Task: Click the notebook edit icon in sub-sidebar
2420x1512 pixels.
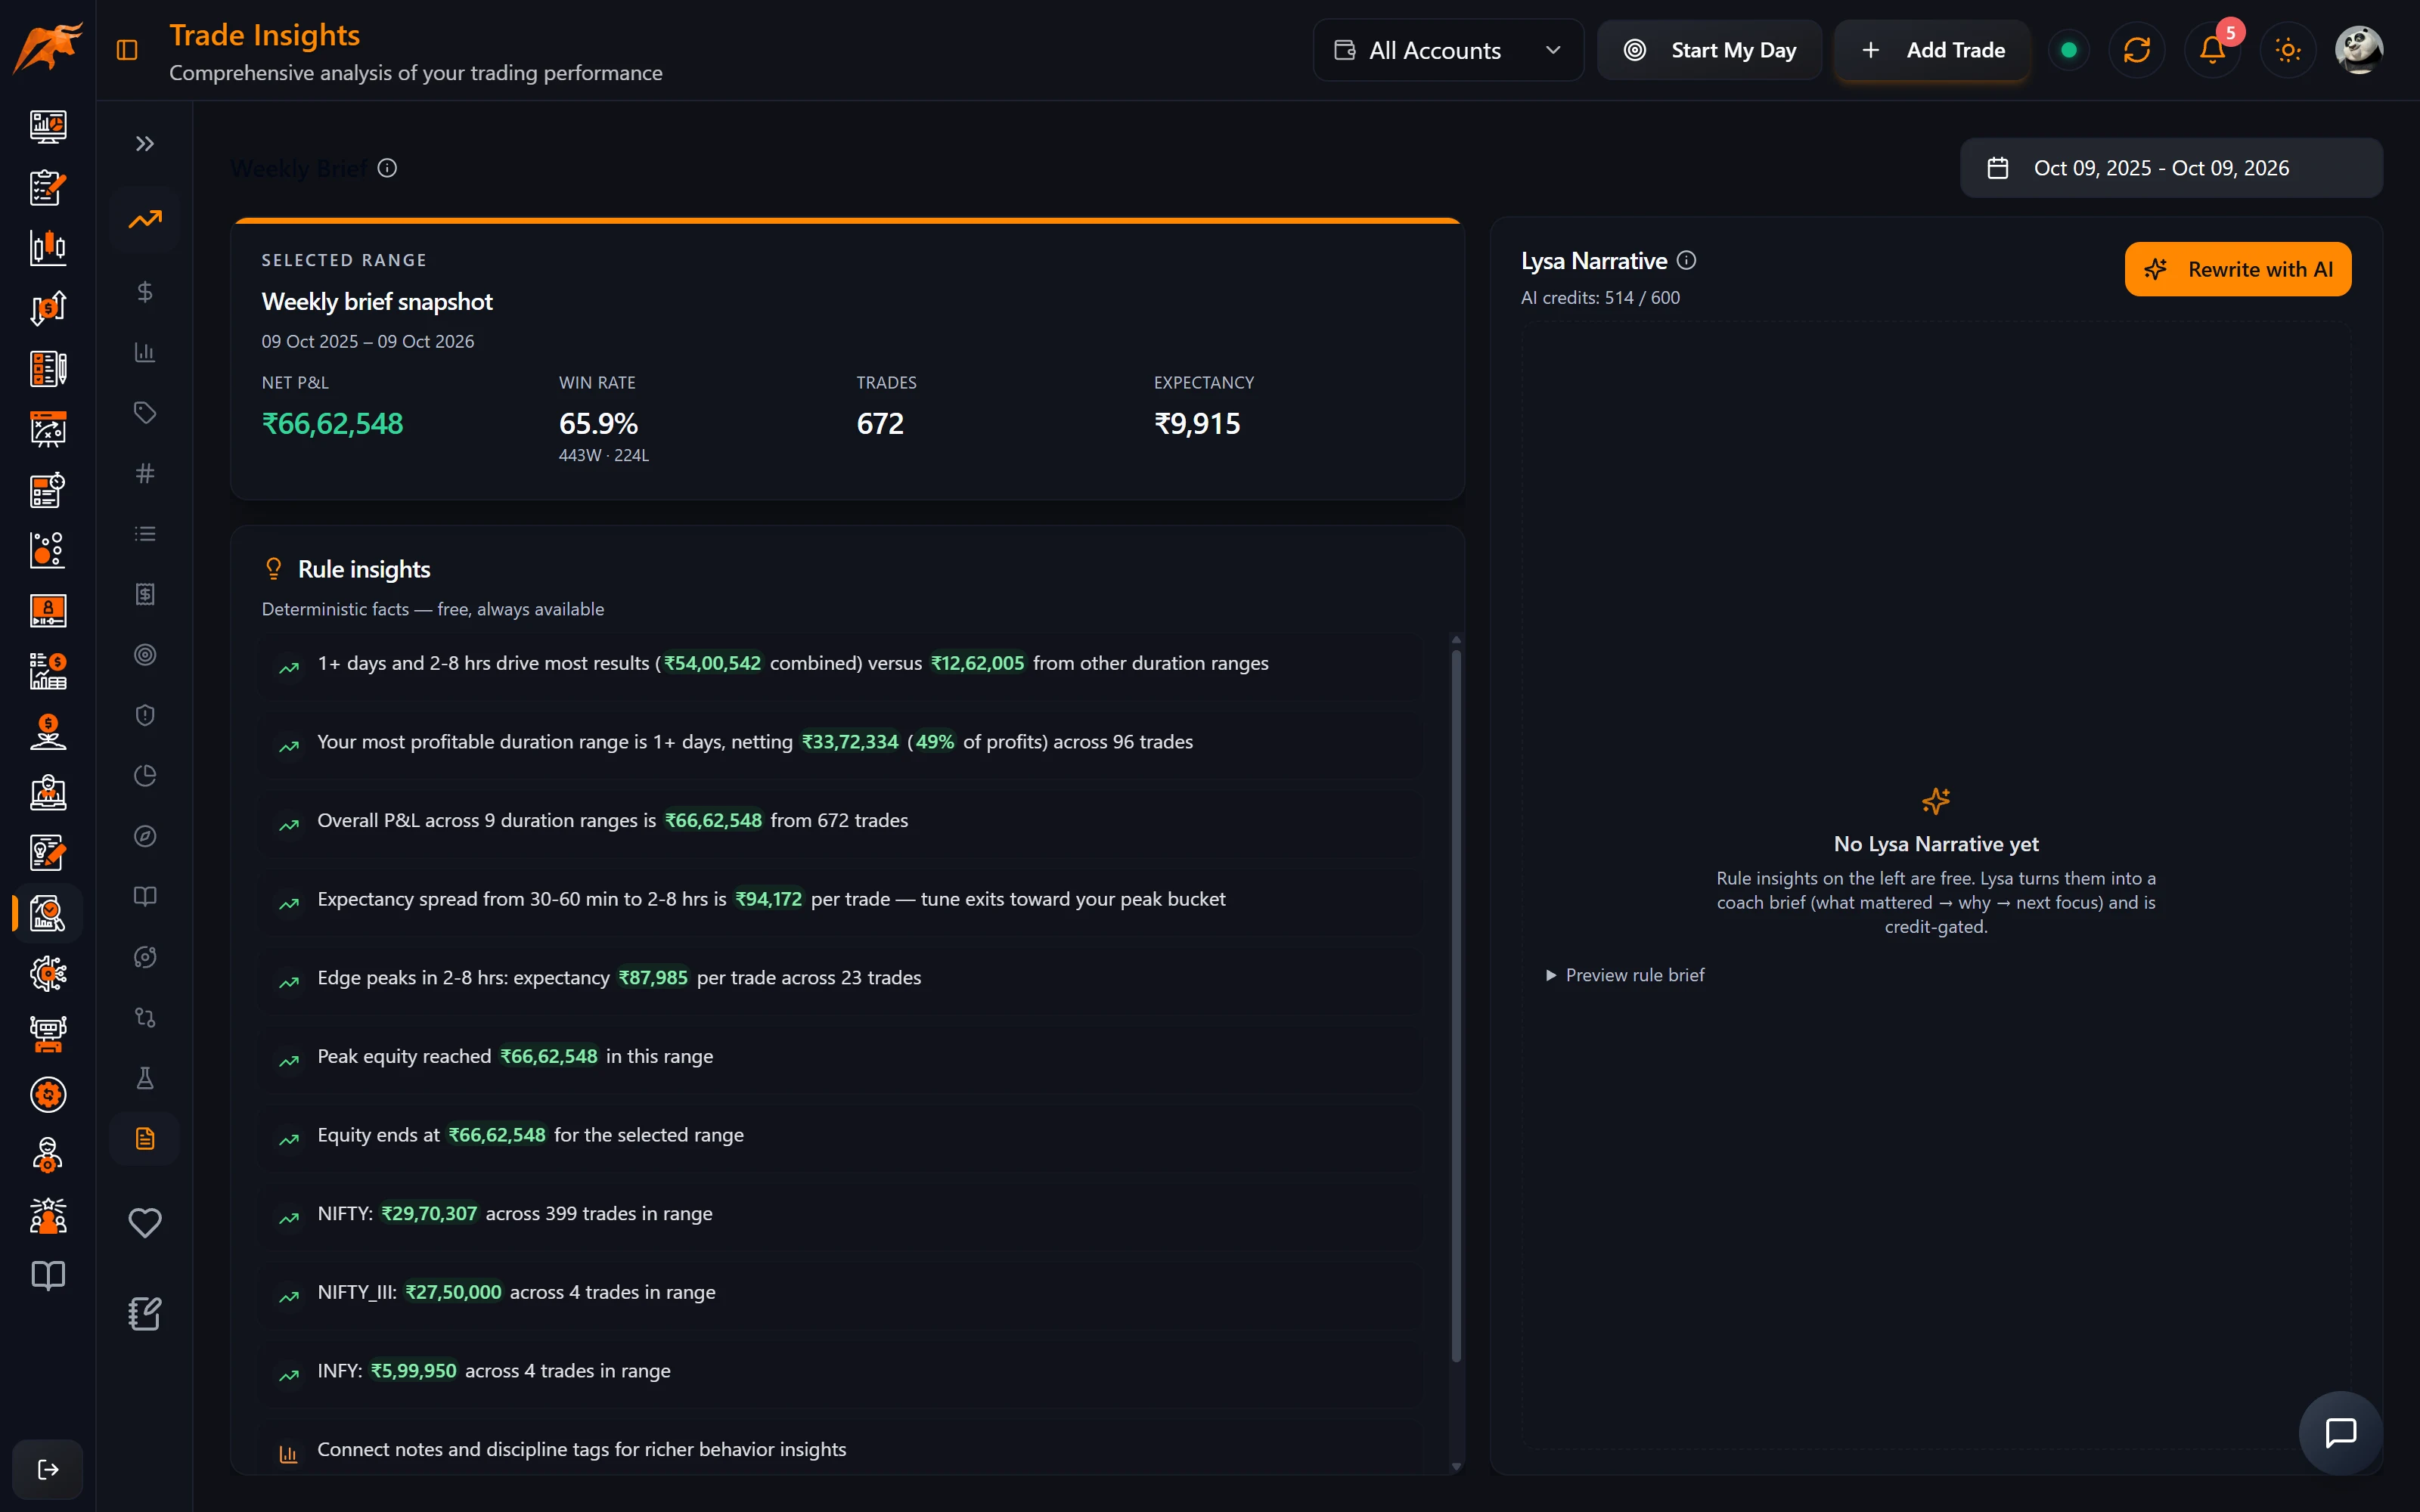Action: click(x=145, y=1314)
